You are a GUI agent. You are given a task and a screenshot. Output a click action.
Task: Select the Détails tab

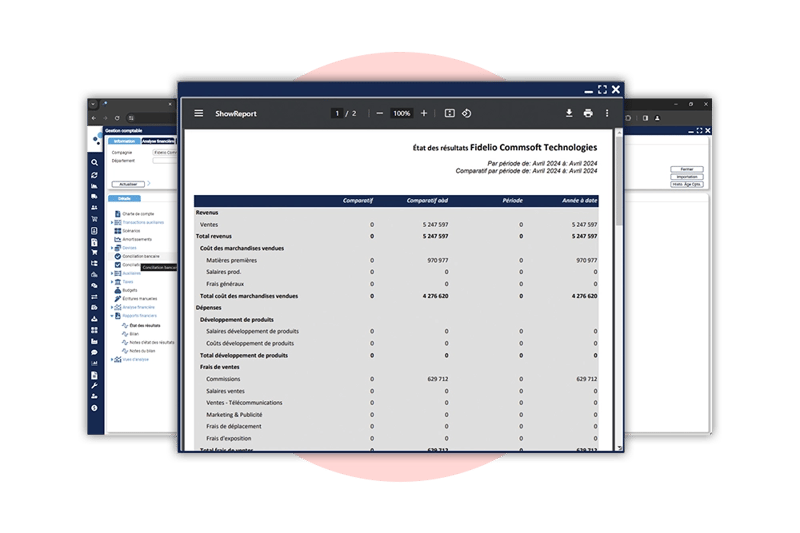(x=124, y=198)
